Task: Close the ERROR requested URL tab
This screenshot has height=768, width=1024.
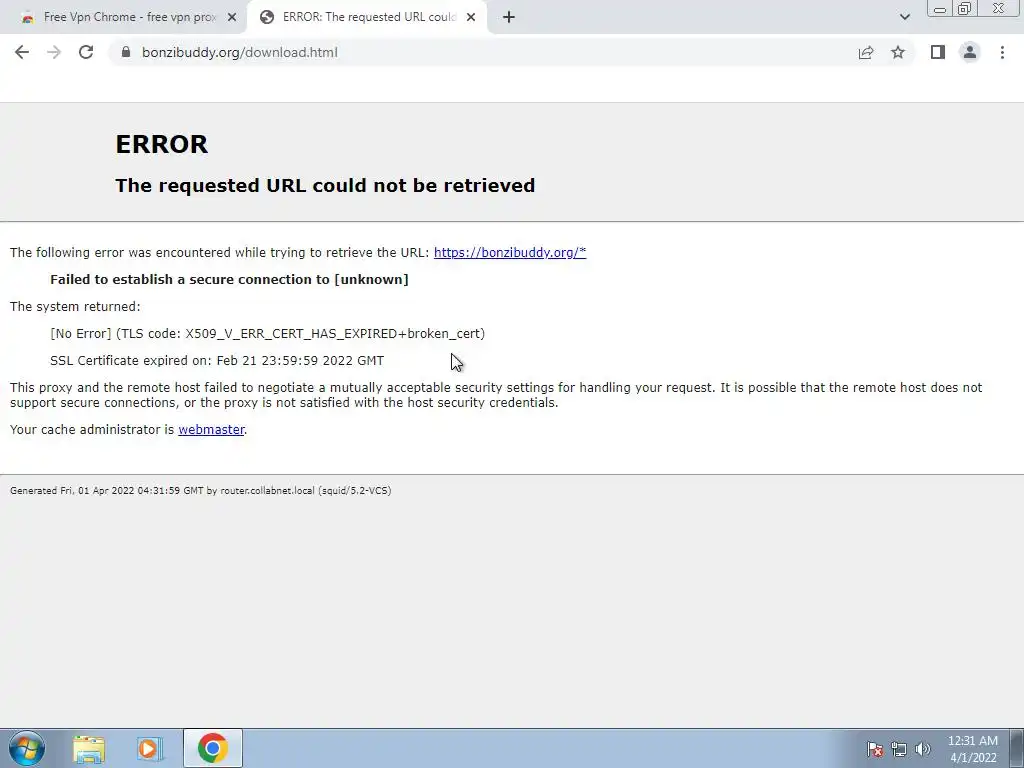Action: coord(471,17)
